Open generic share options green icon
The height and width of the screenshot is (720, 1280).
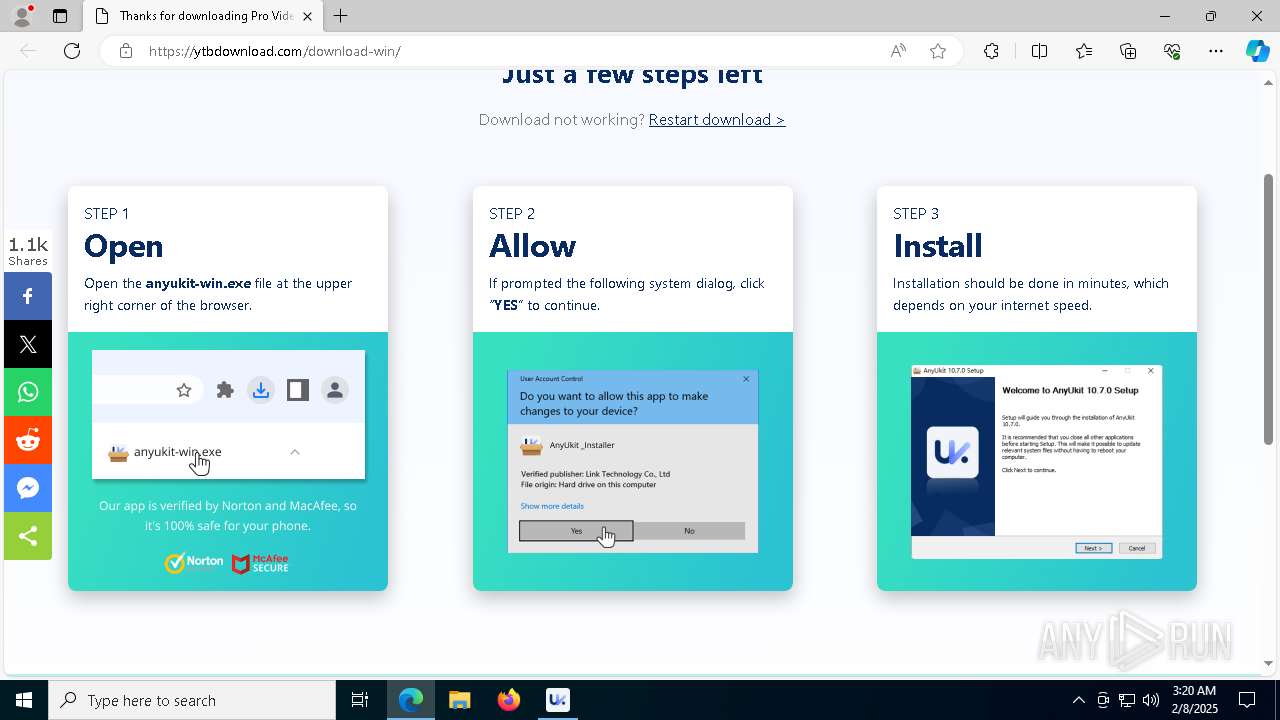point(28,536)
